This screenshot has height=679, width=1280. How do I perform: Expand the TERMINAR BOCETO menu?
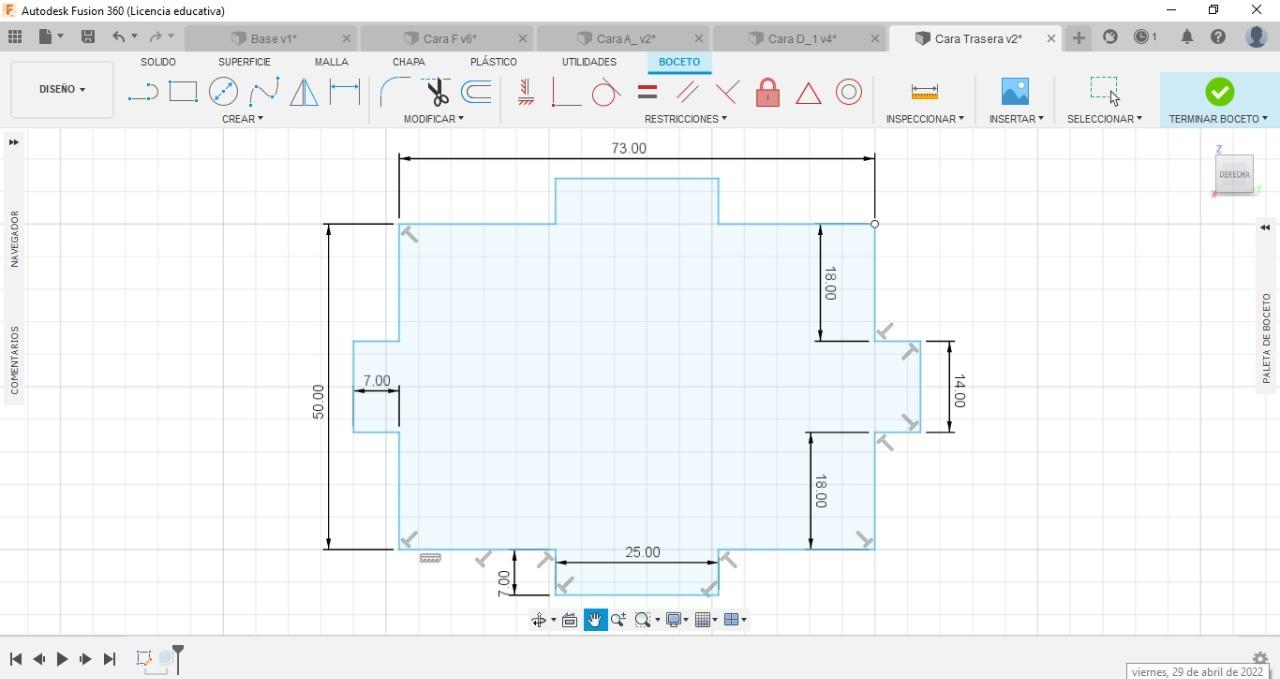click(1218, 119)
